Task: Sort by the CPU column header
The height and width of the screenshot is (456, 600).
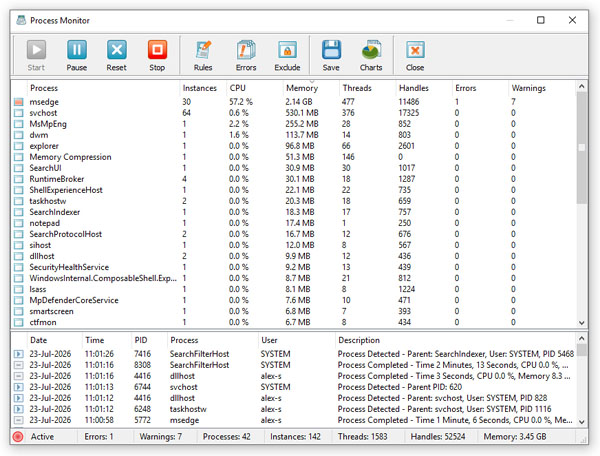Action: click(254, 88)
